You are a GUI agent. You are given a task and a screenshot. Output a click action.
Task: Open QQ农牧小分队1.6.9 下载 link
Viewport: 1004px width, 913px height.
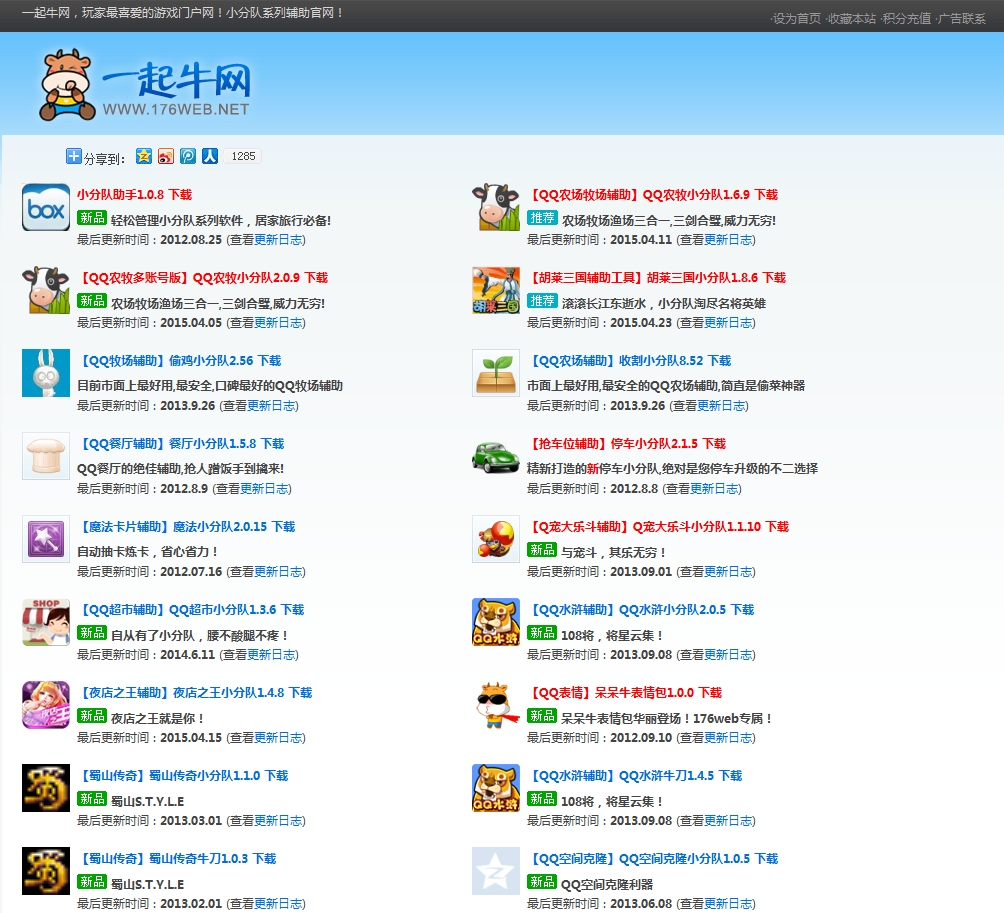point(652,195)
